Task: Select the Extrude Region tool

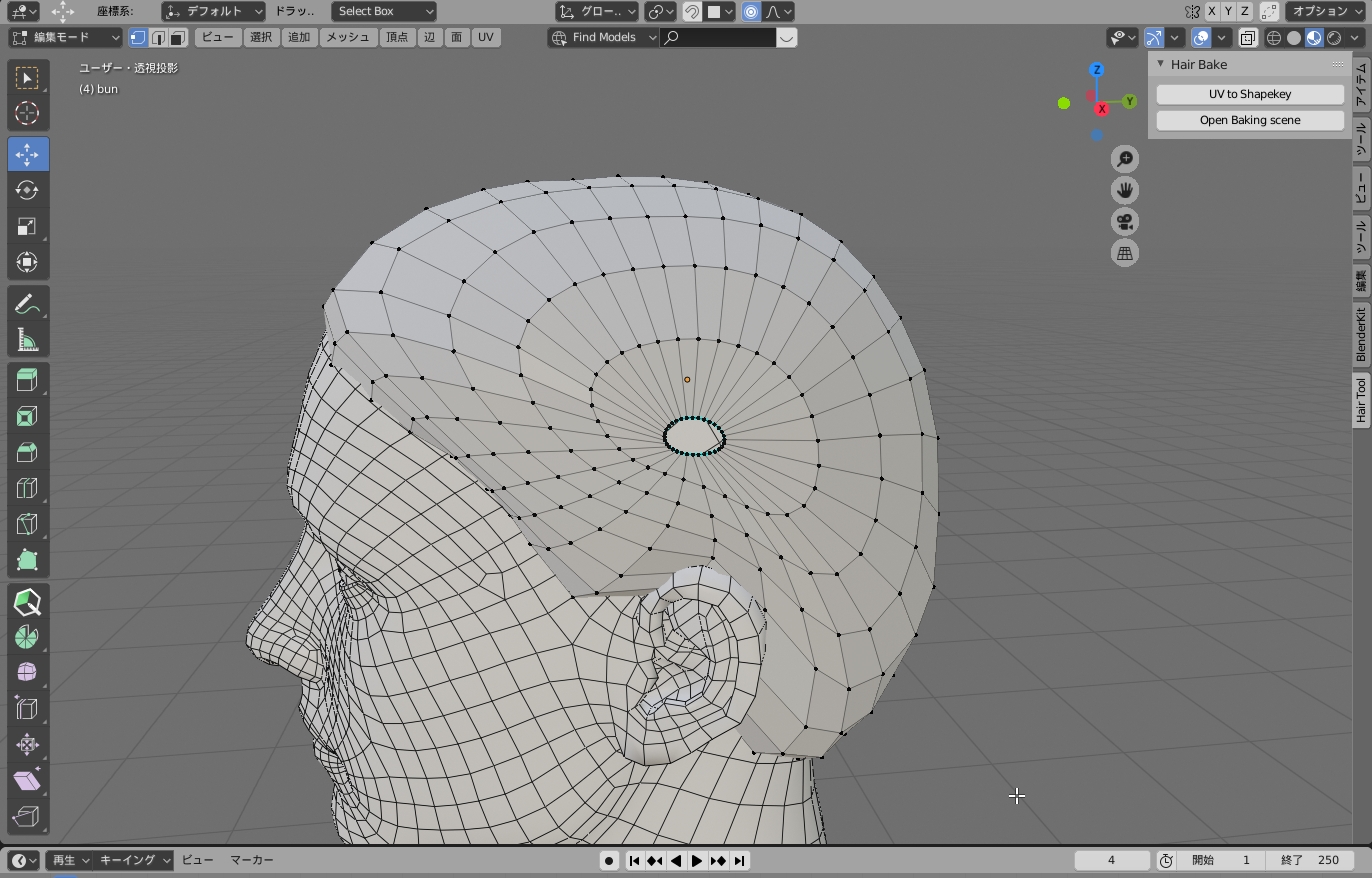Action: 27,380
